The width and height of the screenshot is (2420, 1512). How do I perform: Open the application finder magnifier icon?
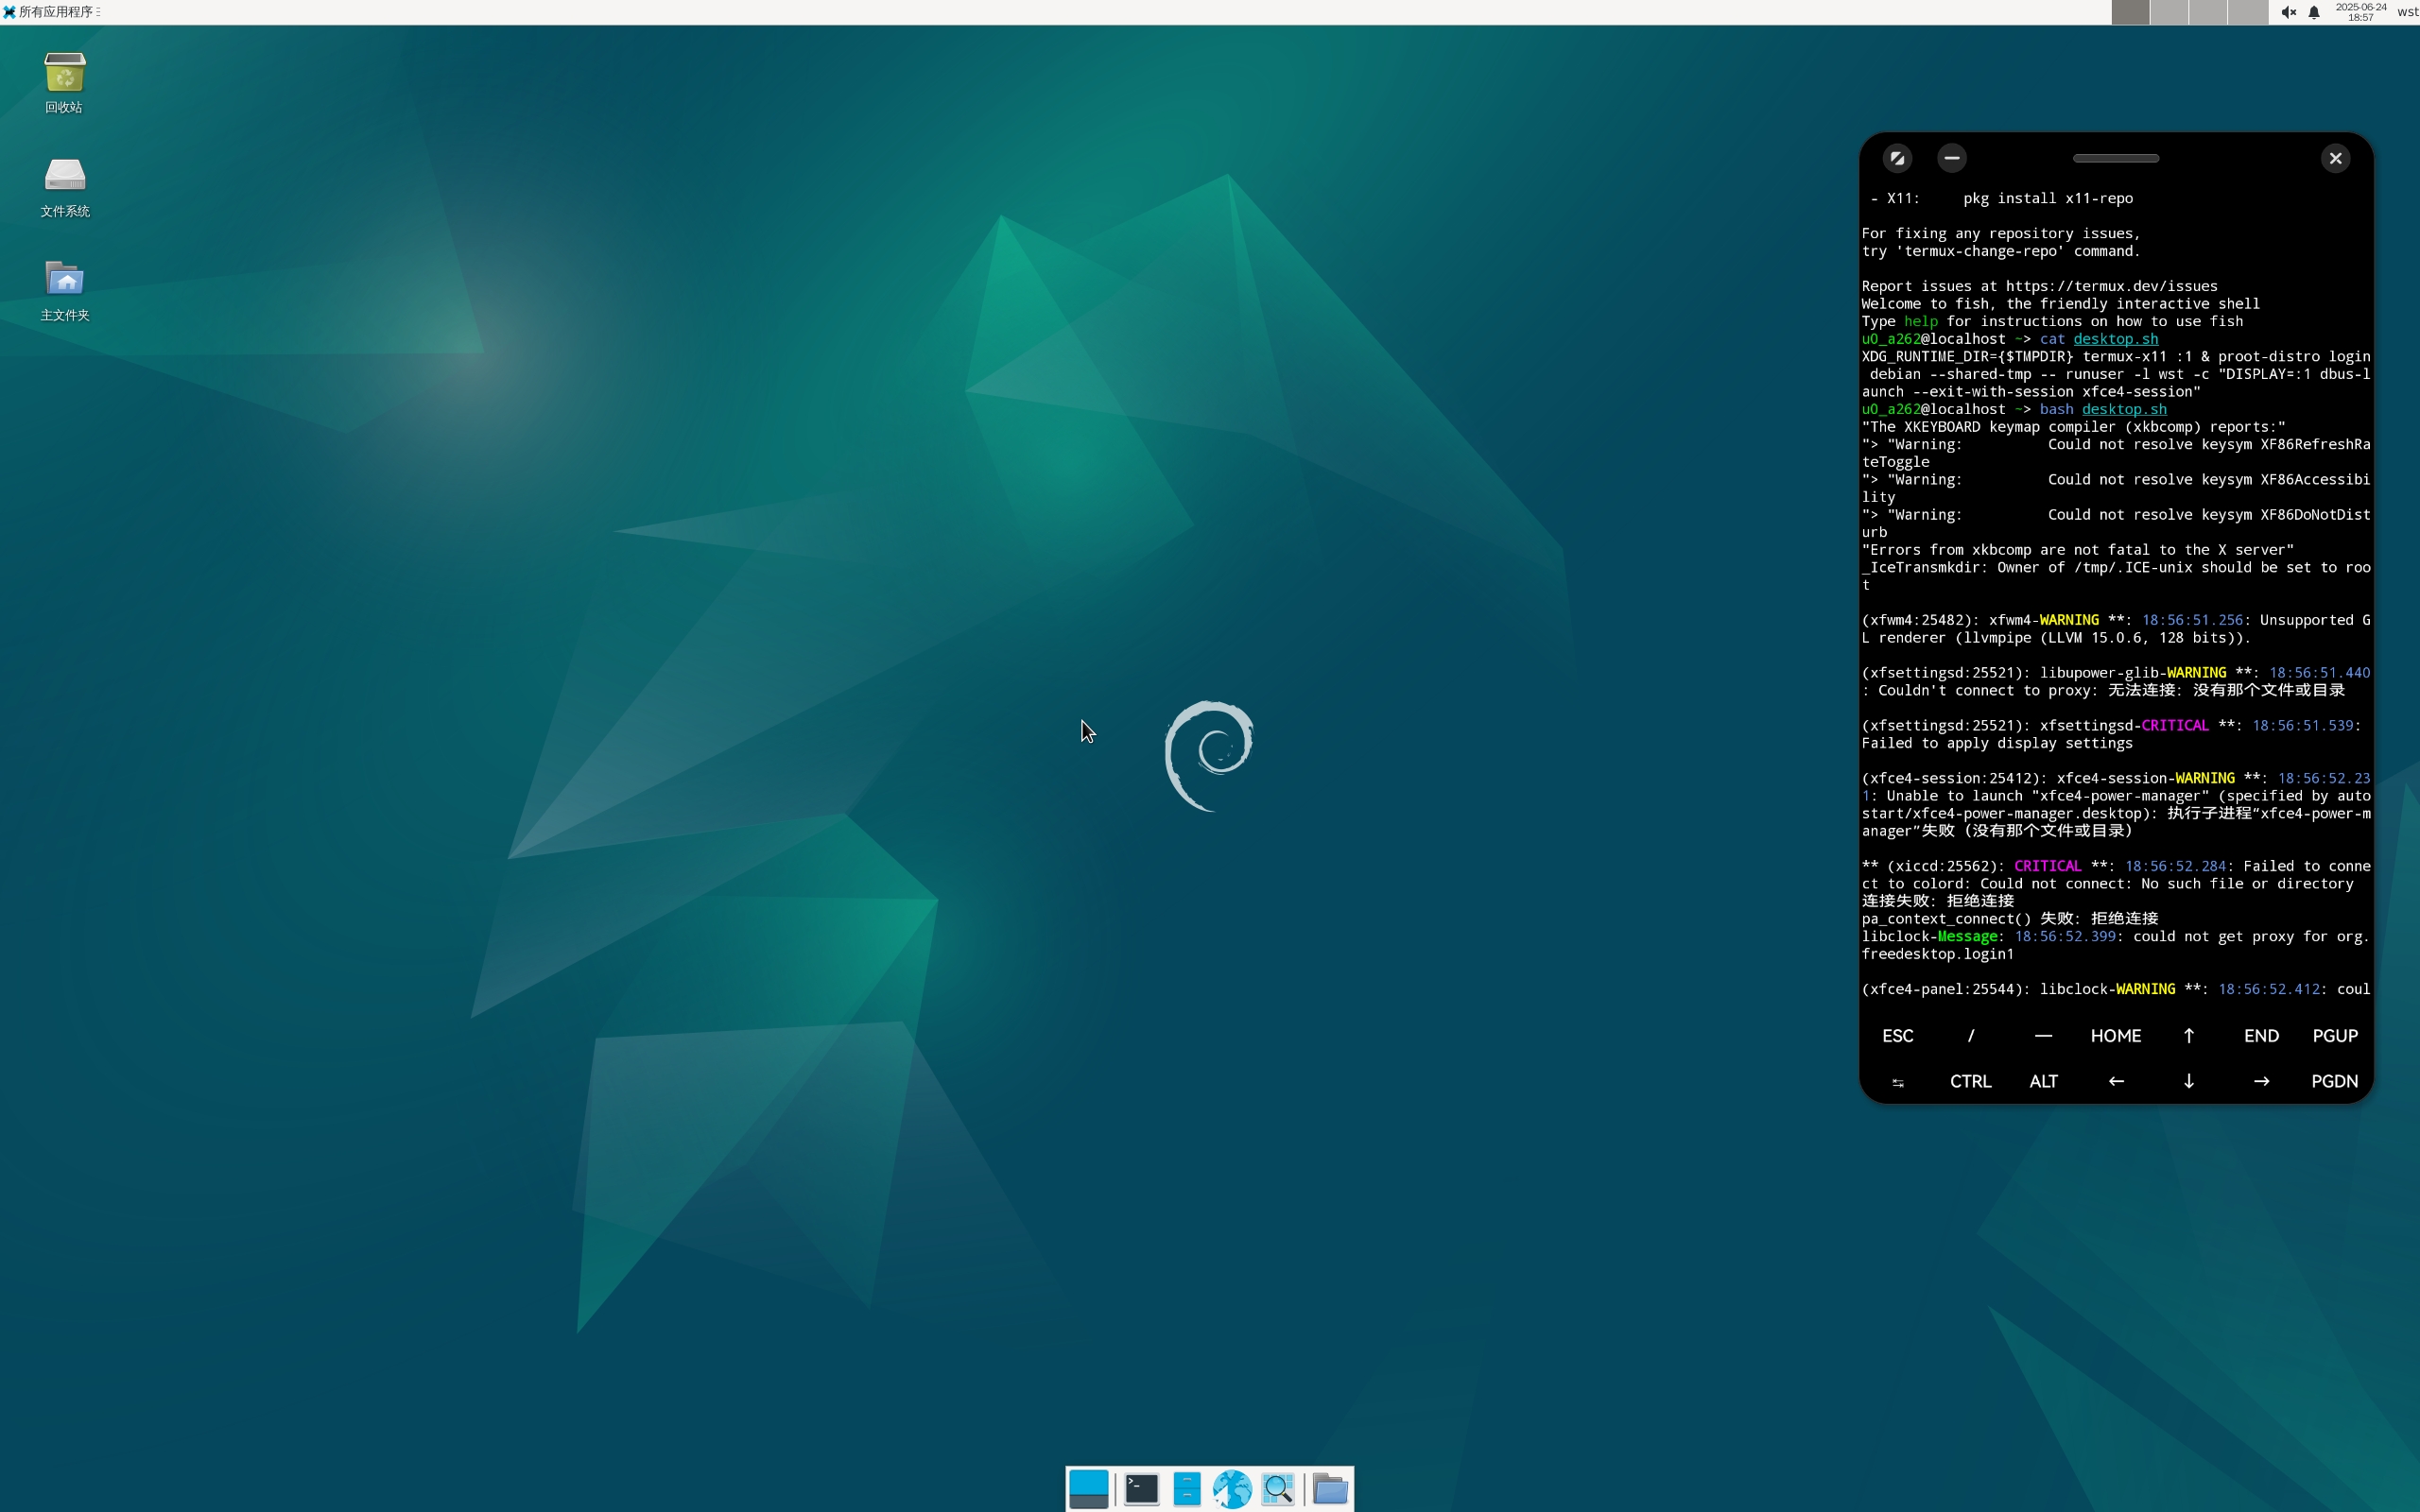pyautogui.click(x=1278, y=1489)
